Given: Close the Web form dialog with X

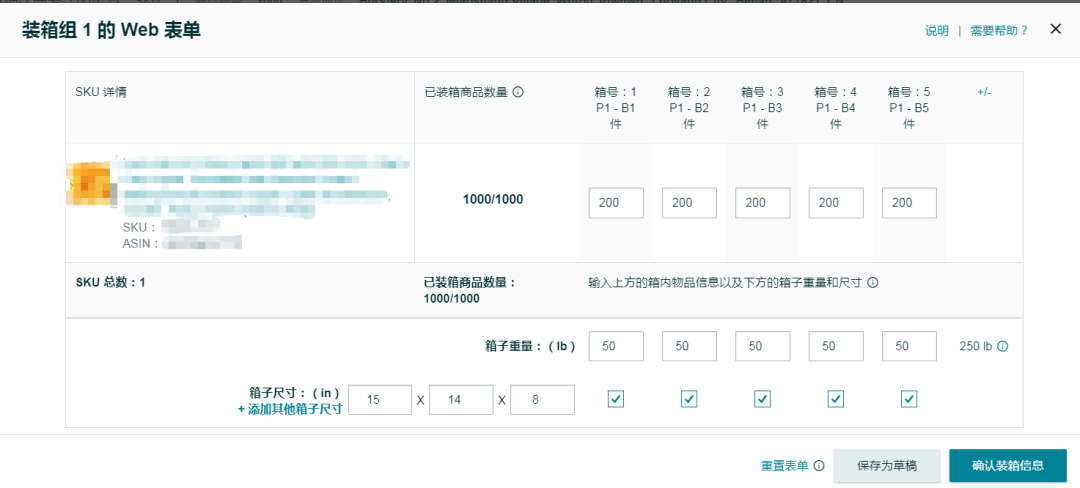Looking at the screenshot, I should tap(1055, 29).
